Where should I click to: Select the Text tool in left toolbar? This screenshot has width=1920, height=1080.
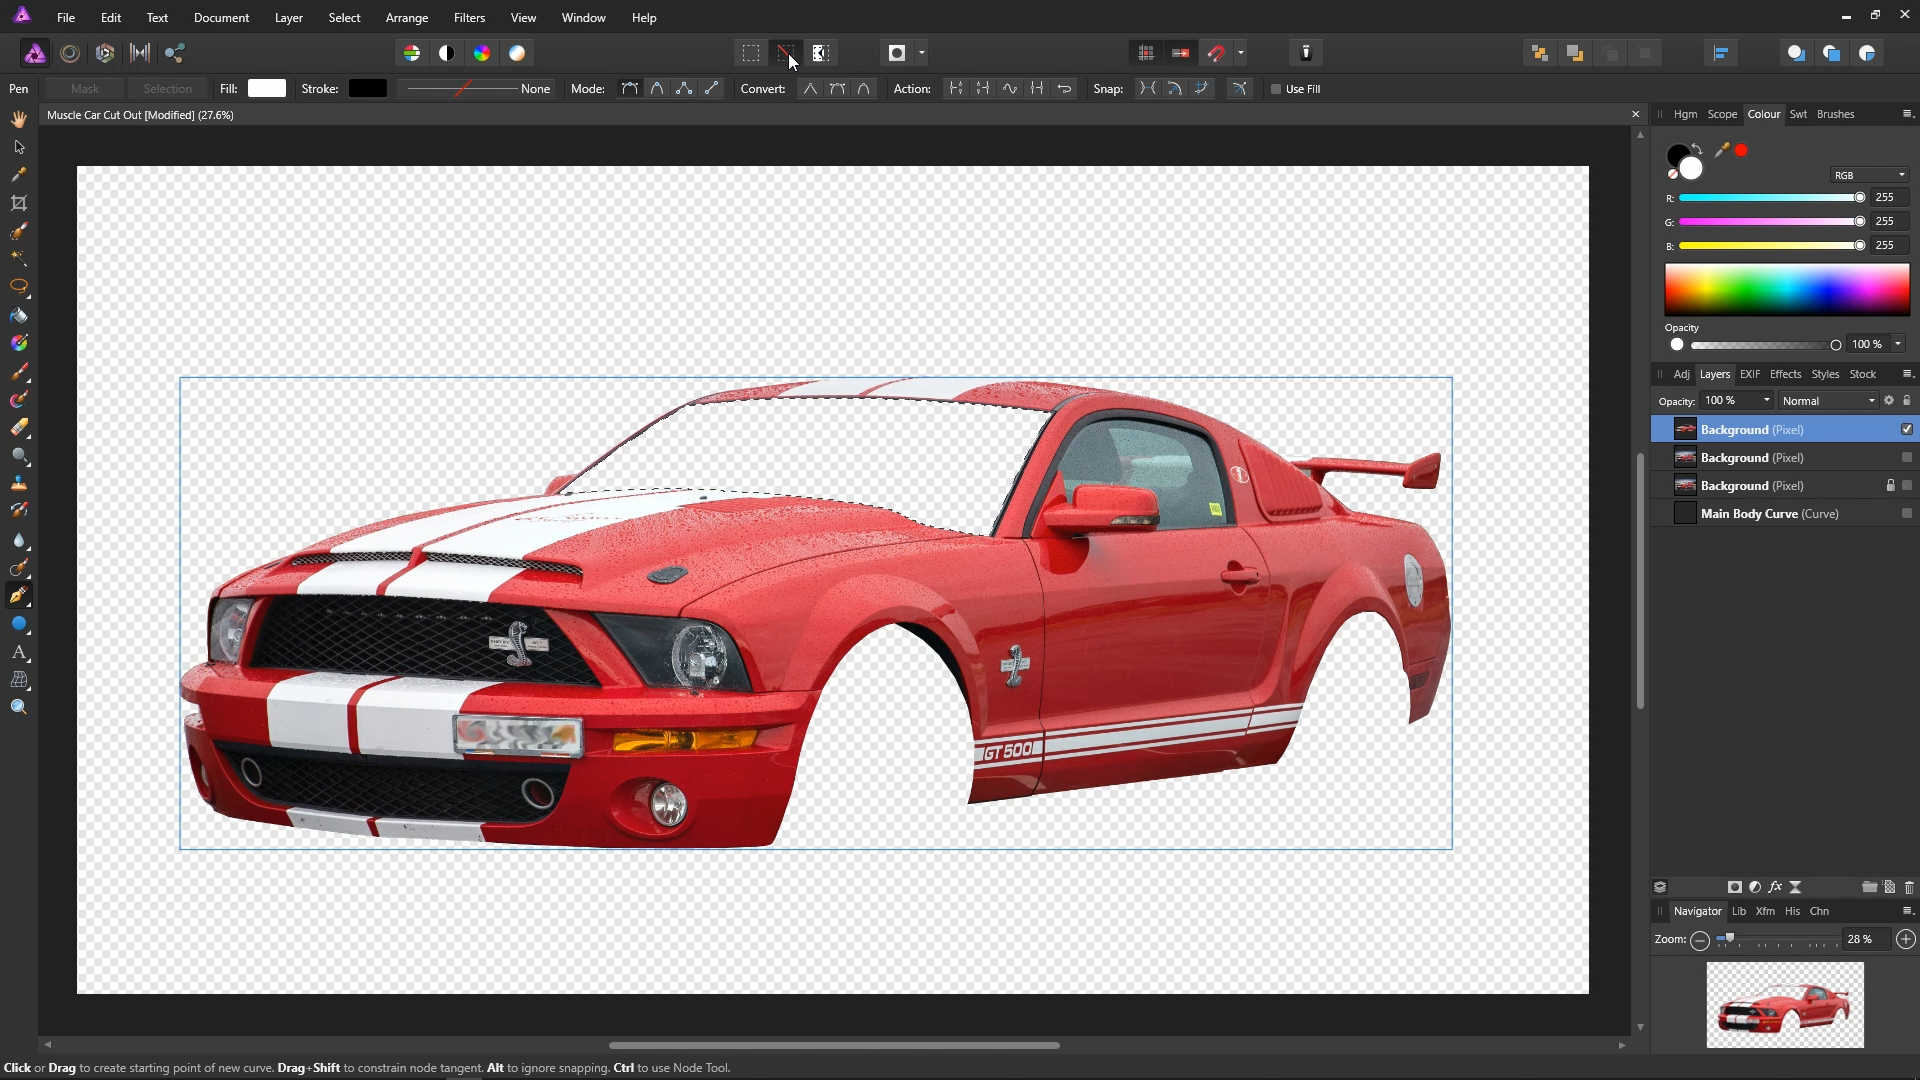point(19,652)
